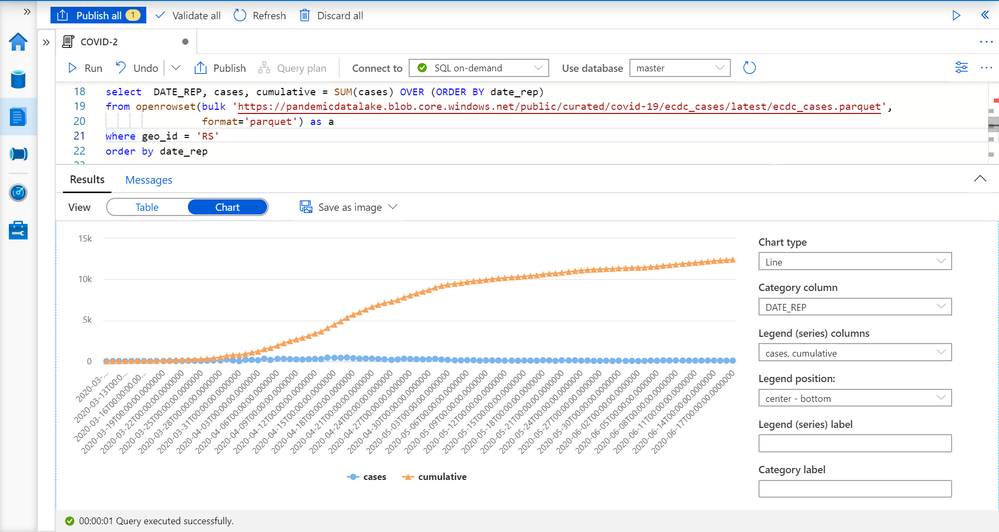The height and width of the screenshot is (532, 999).
Task: Run the SQL query
Action: pos(85,68)
